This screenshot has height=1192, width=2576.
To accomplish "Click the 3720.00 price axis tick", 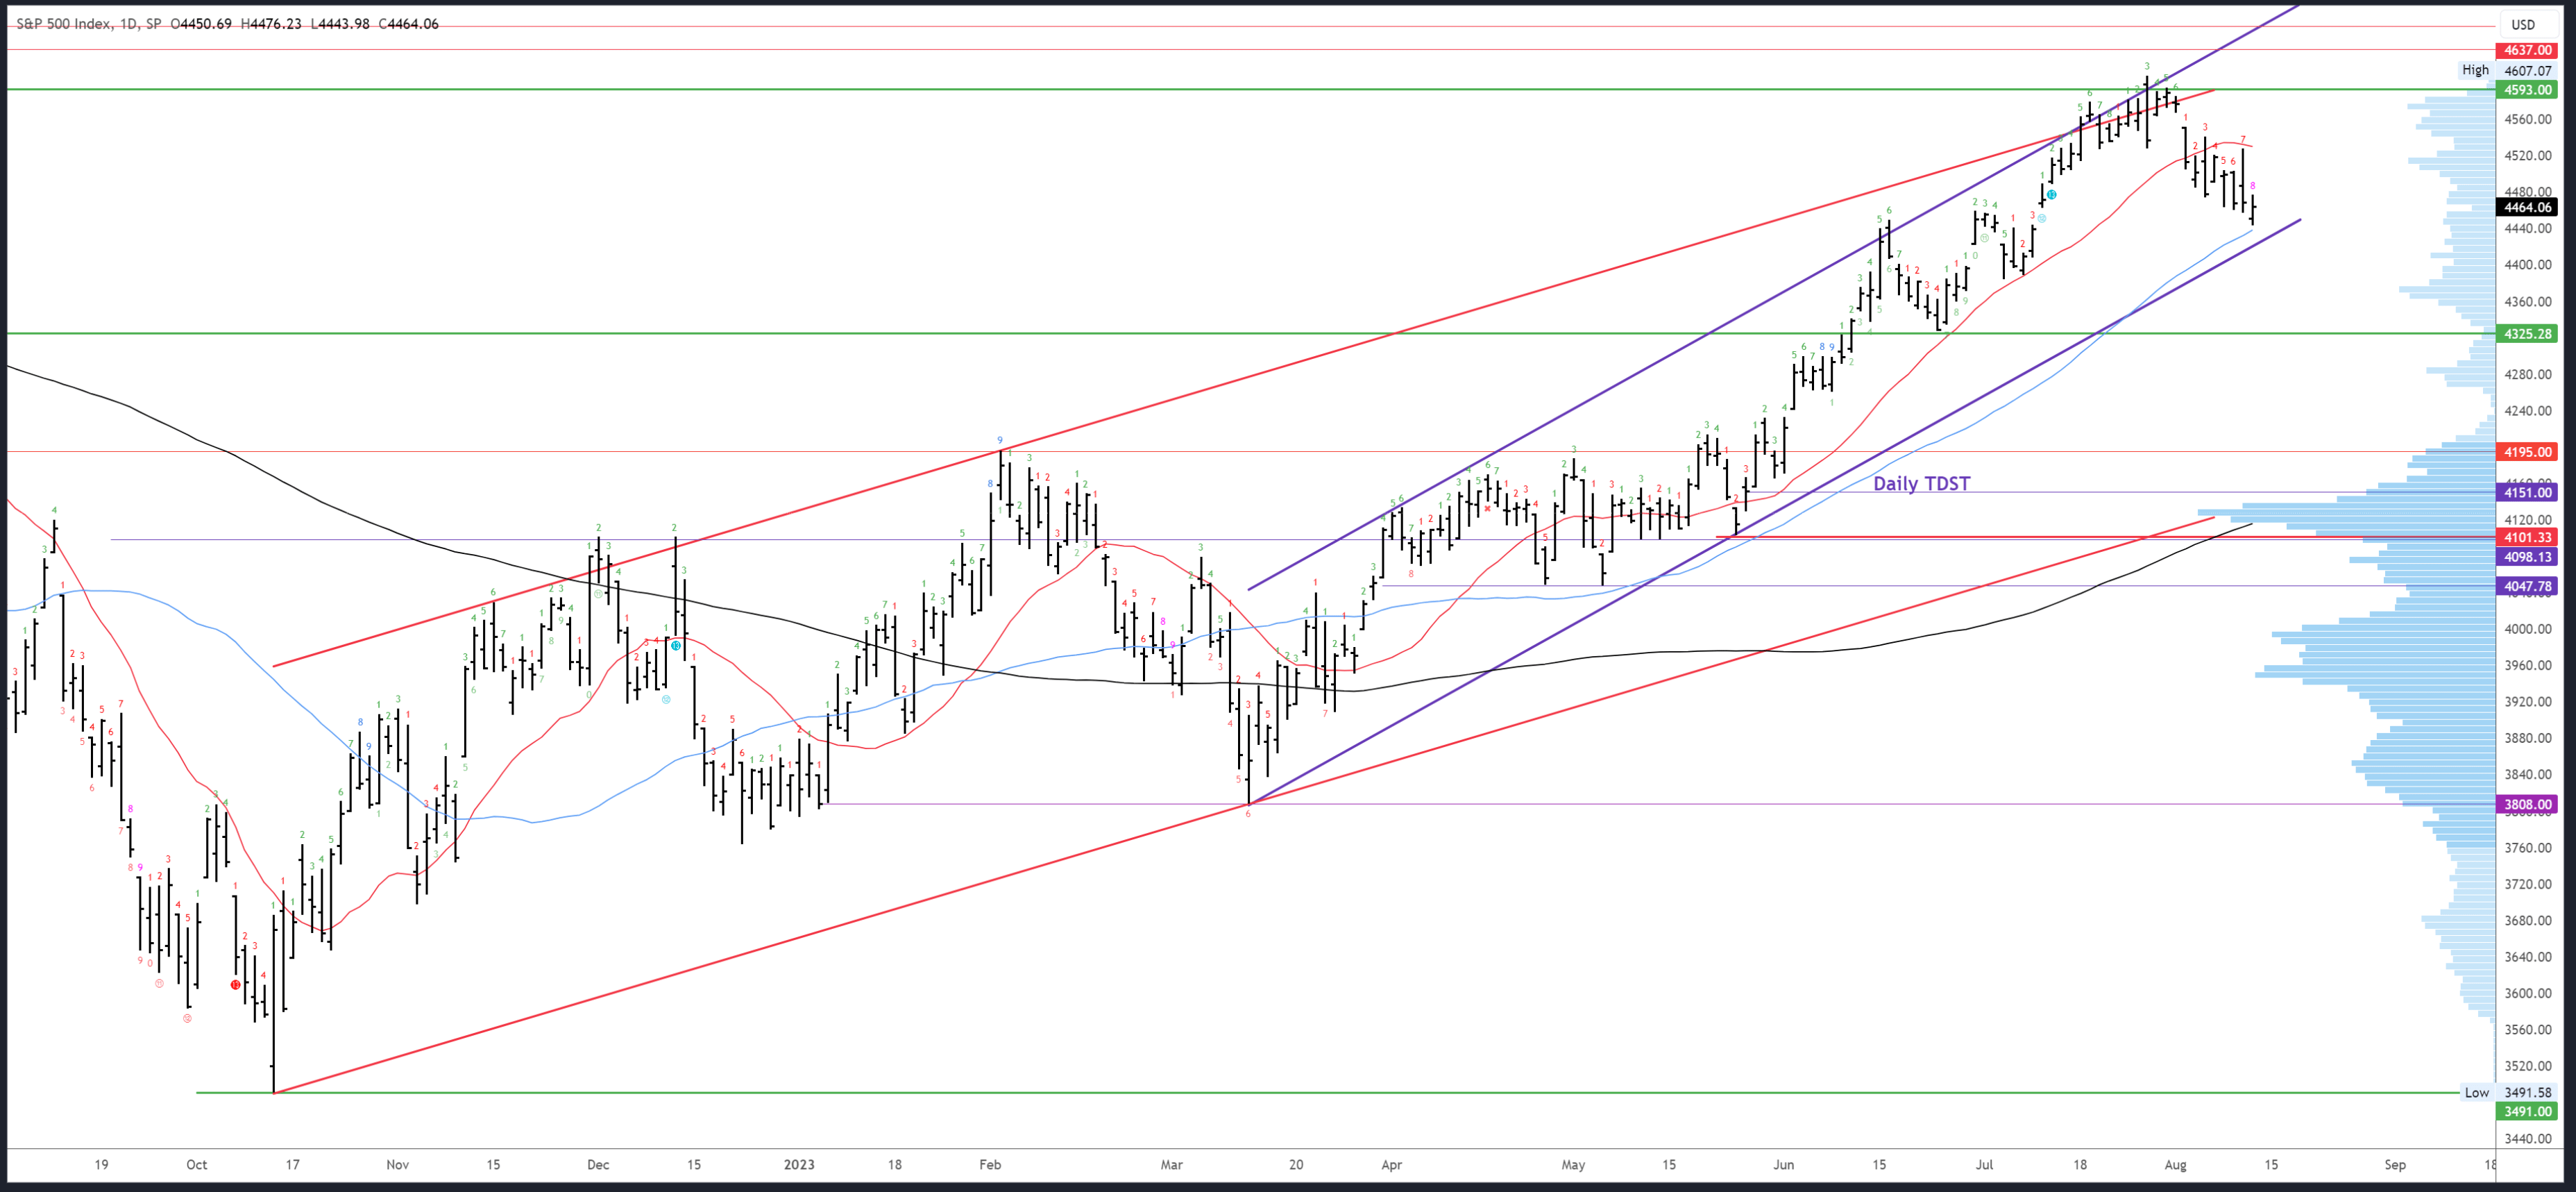I will pyautogui.click(x=2527, y=884).
